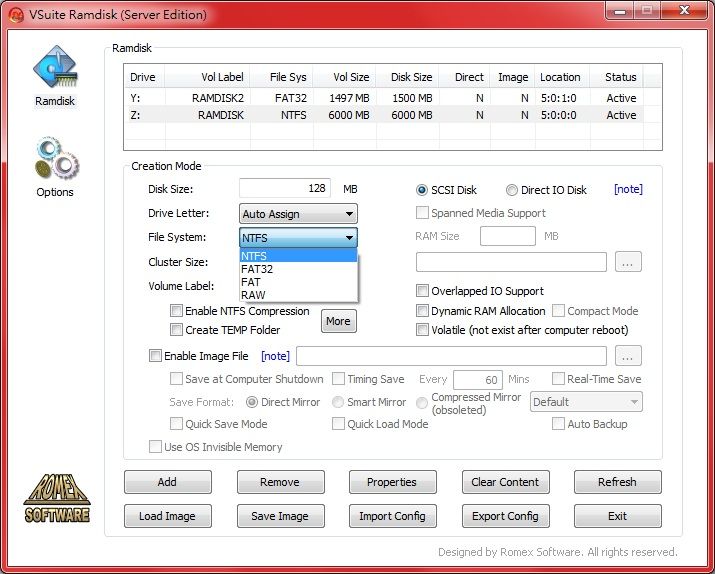Click the Disk Size column header
The image size is (715, 574).
pyautogui.click(x=408, y=77)
